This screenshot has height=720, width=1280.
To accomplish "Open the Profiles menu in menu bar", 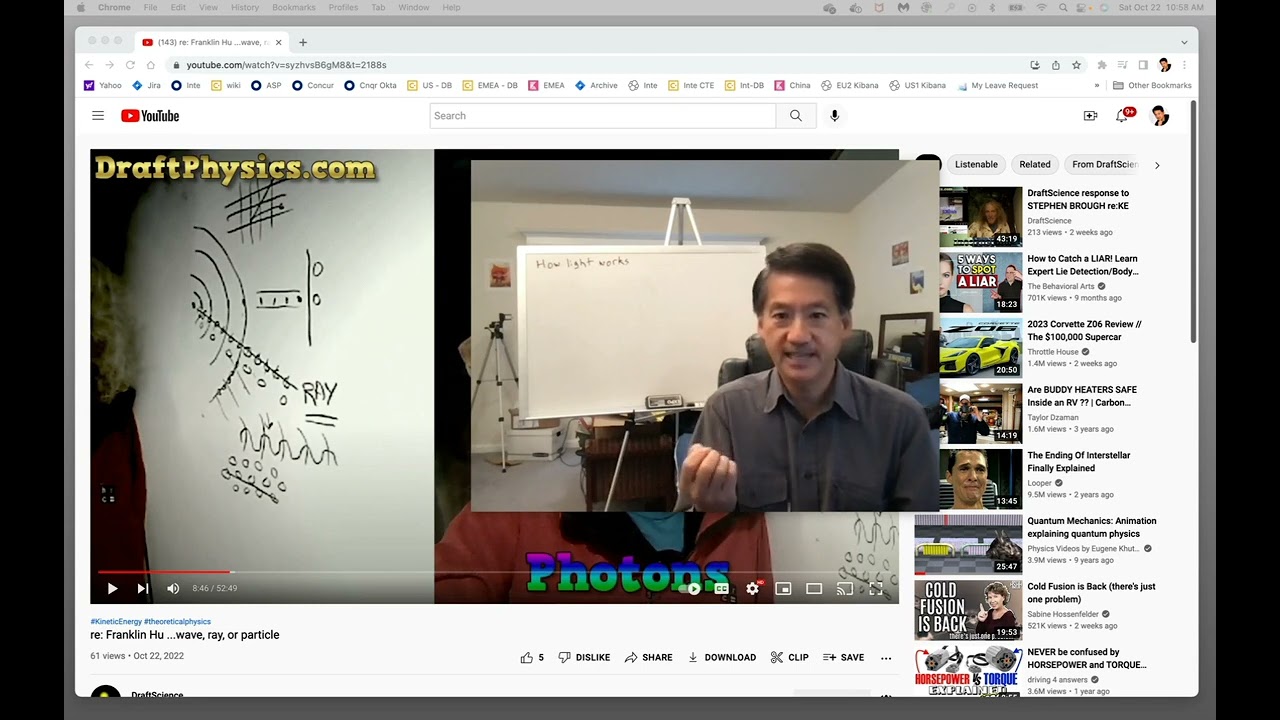I will click(343, 7).
